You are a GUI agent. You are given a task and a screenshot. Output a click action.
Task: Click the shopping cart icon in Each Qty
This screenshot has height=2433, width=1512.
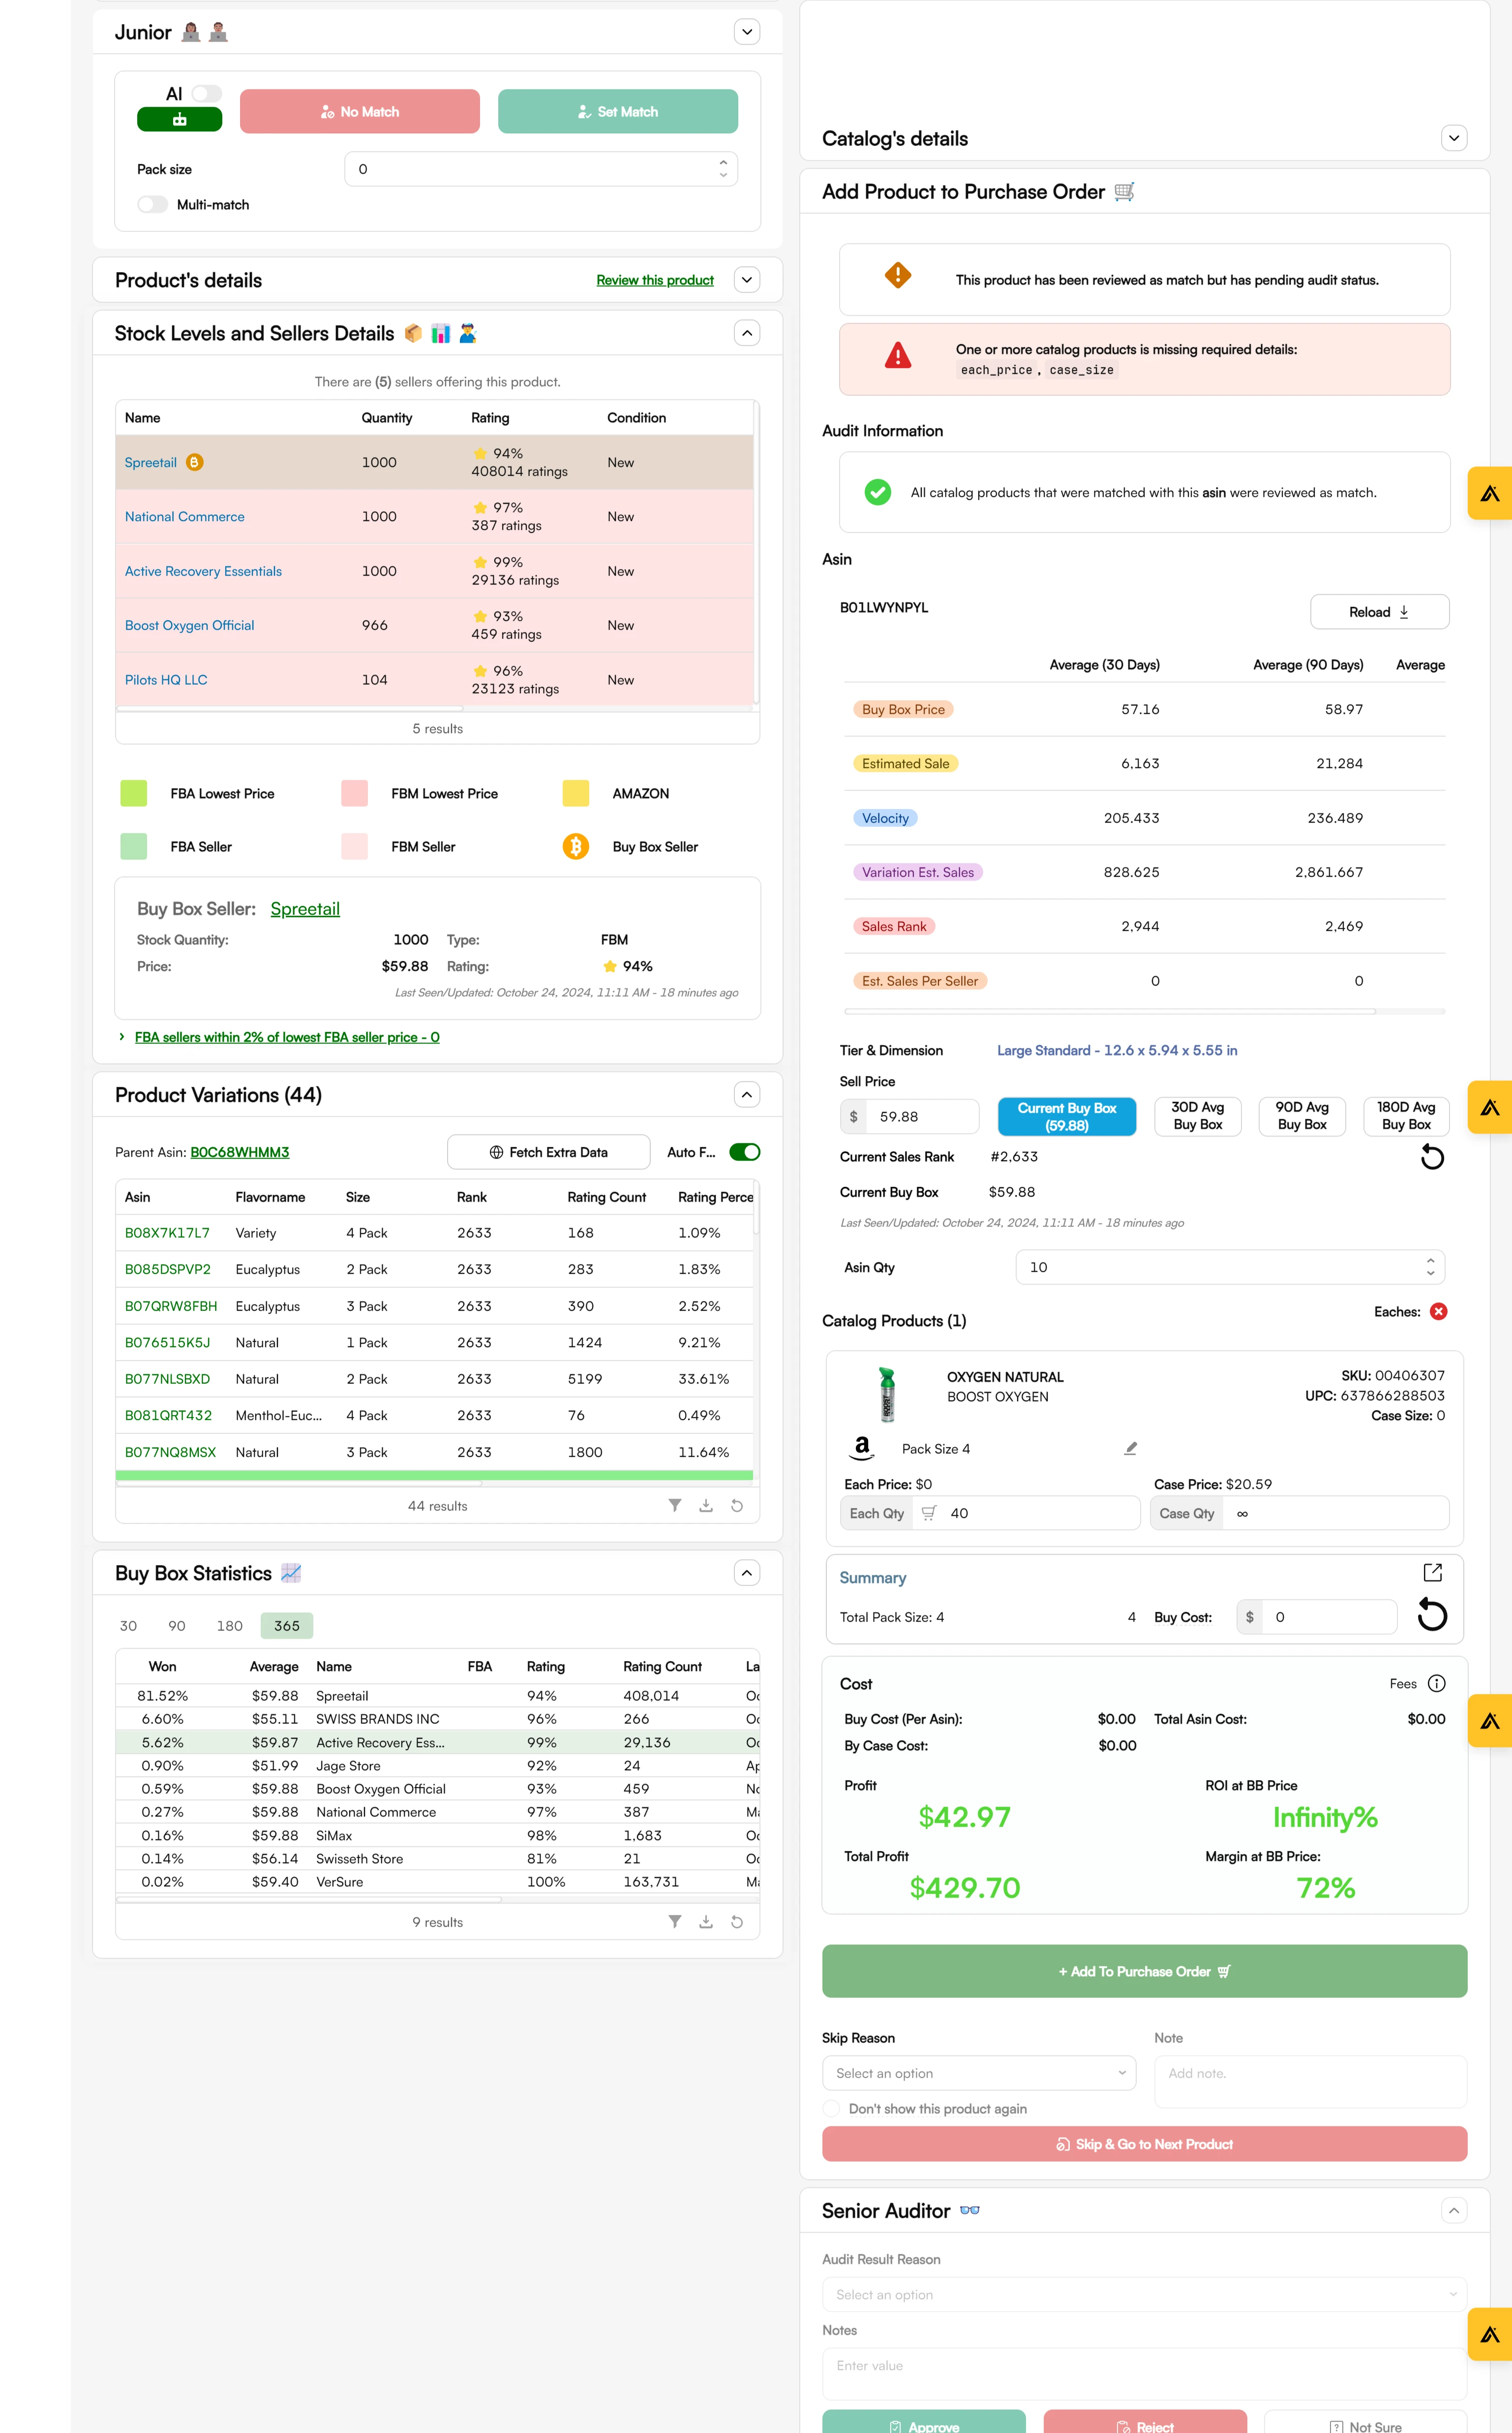tap(929, 1513)
